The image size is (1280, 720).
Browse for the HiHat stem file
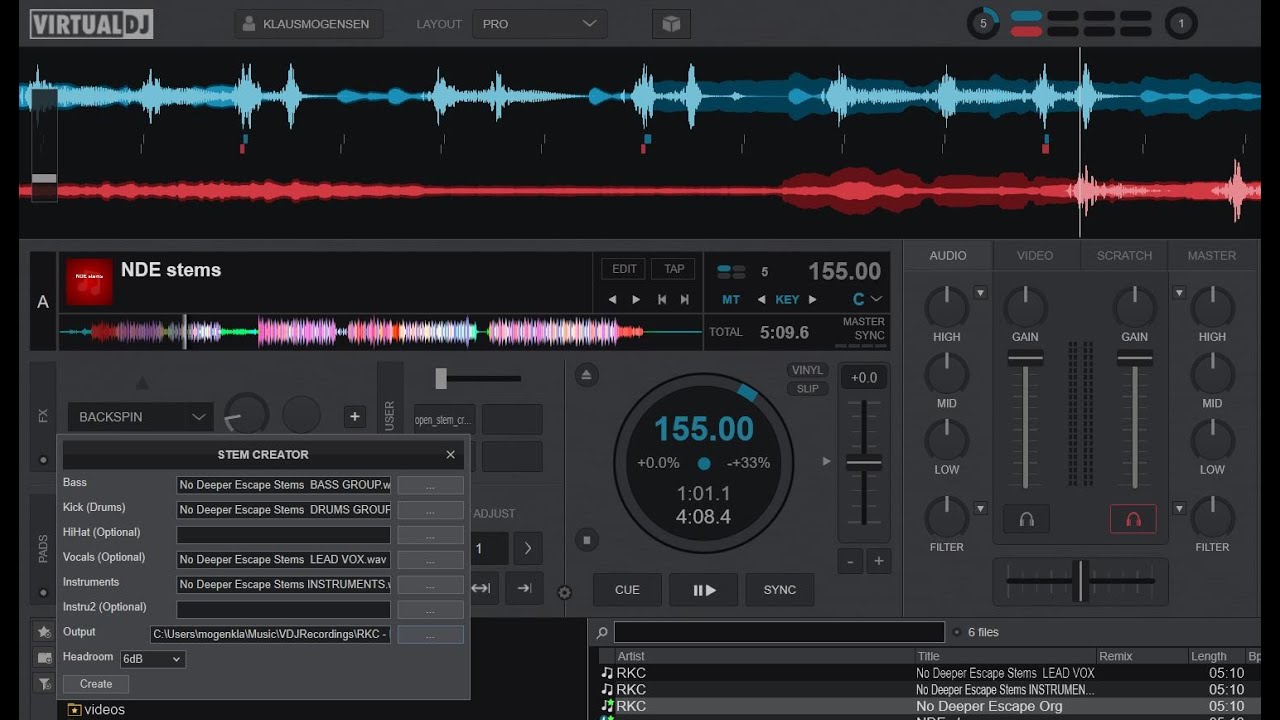click(430, 535)
